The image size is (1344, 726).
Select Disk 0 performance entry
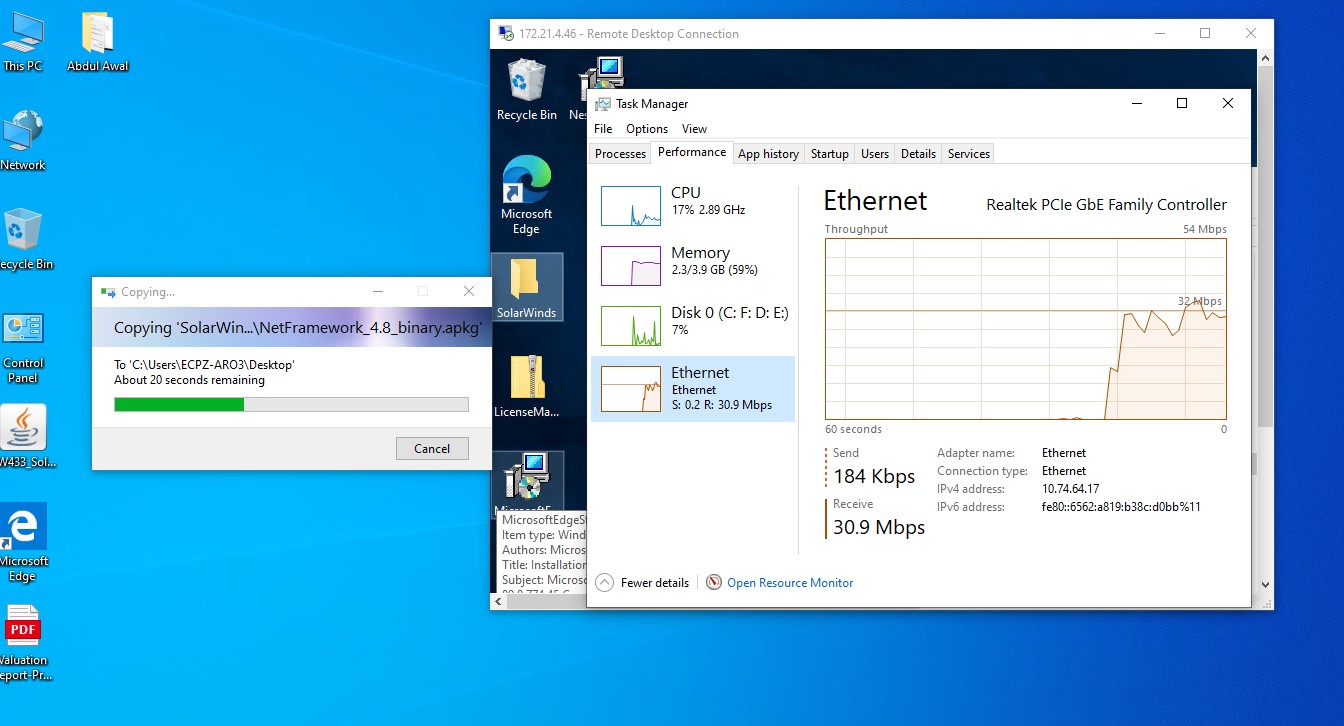[693, 325]
